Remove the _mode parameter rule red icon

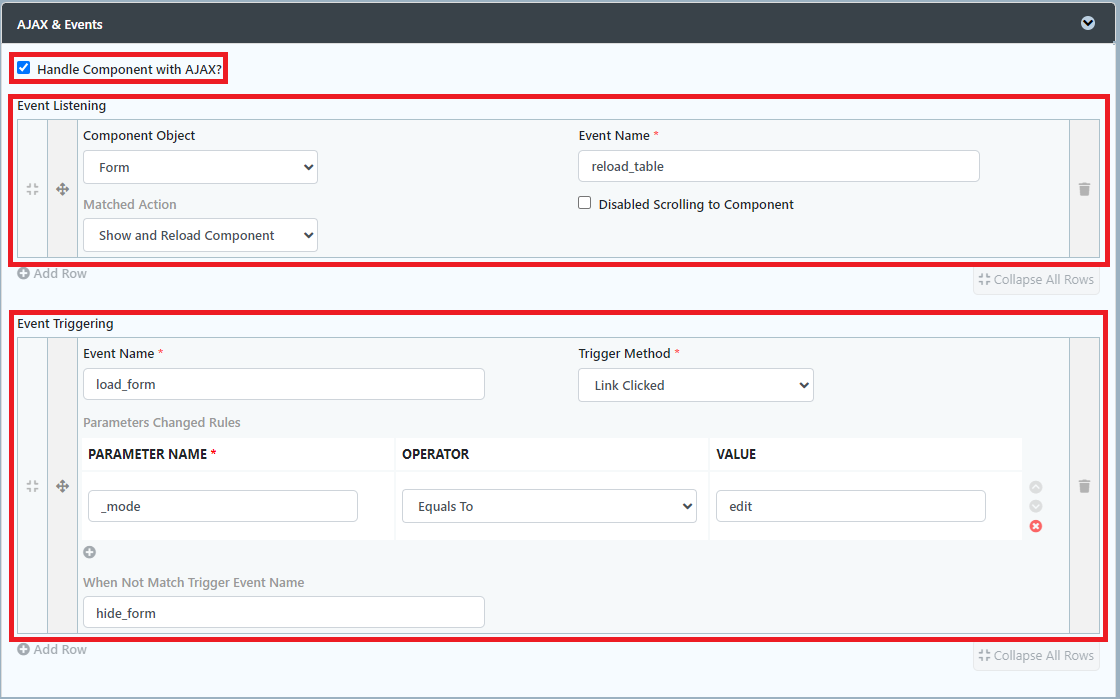(x=1036, y=526)
